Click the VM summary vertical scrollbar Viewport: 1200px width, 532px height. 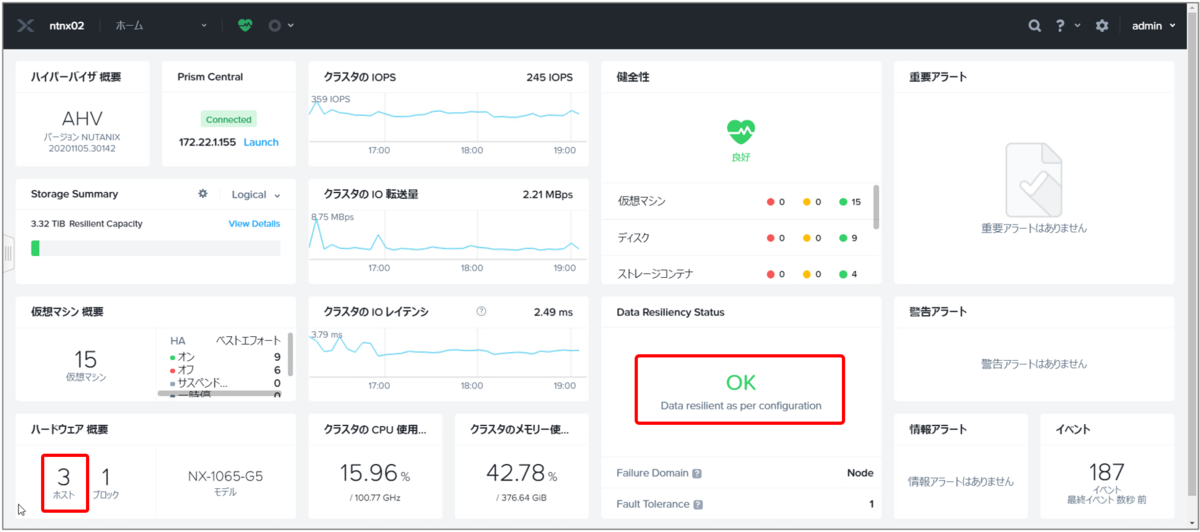tap(290, 354)
